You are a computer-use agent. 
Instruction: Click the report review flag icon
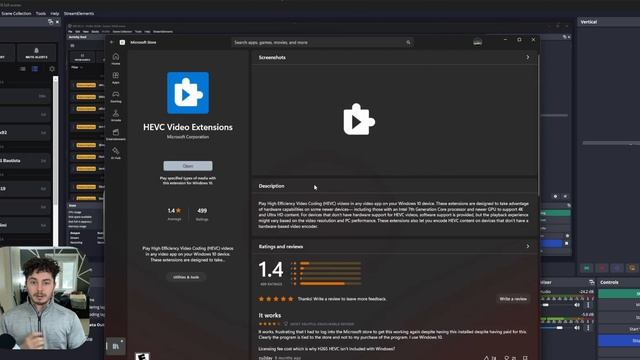(525, 358)
